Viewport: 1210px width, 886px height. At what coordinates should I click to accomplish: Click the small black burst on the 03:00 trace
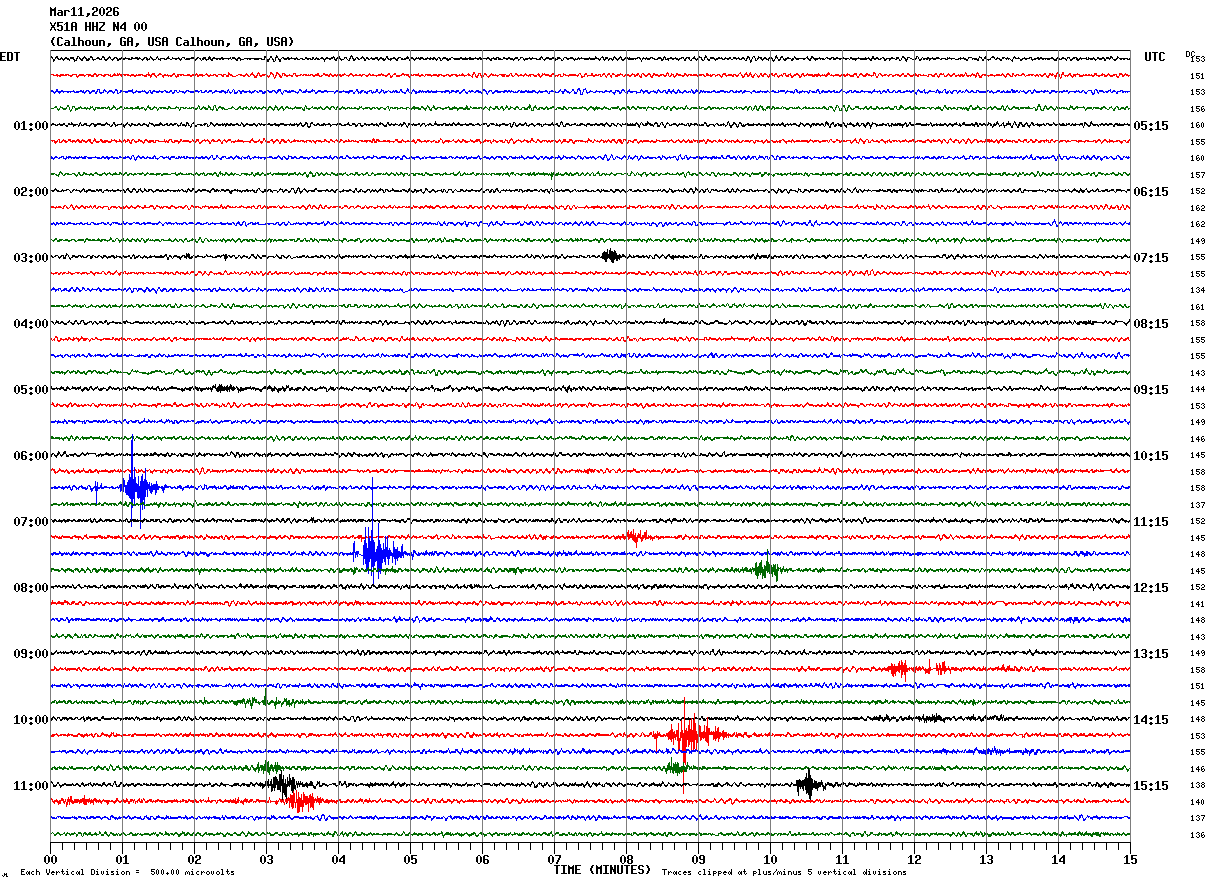[x=610, y=256]
